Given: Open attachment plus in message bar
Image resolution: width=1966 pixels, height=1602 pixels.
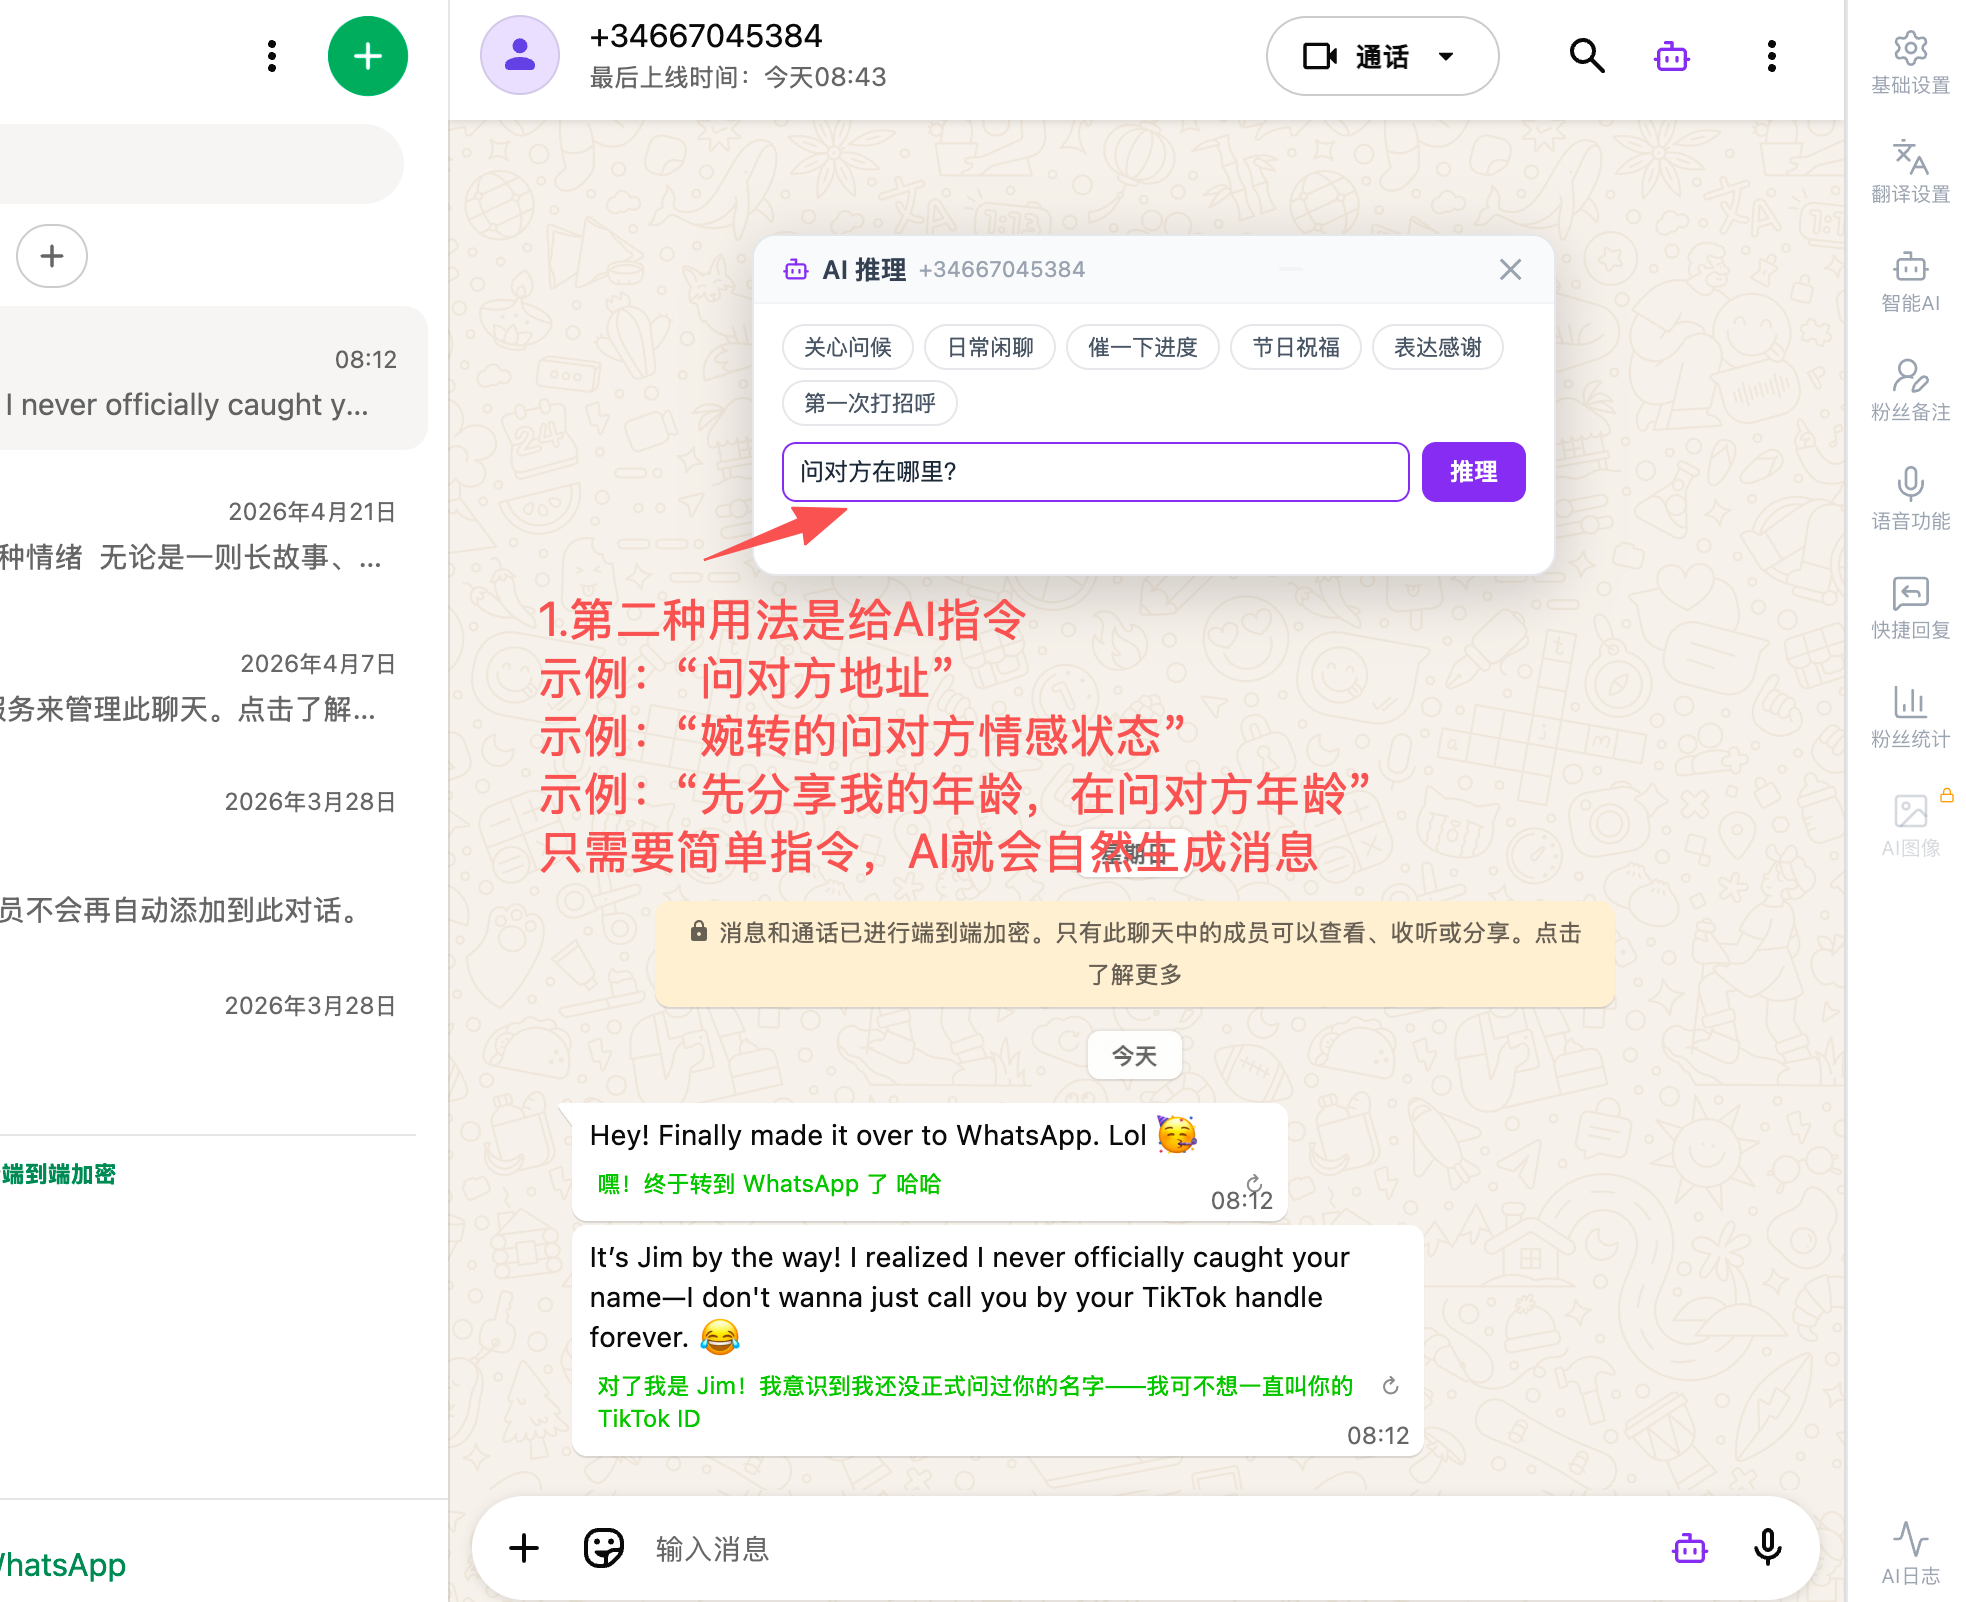Looking at the screenshot, I should (x=524, y=1548).
